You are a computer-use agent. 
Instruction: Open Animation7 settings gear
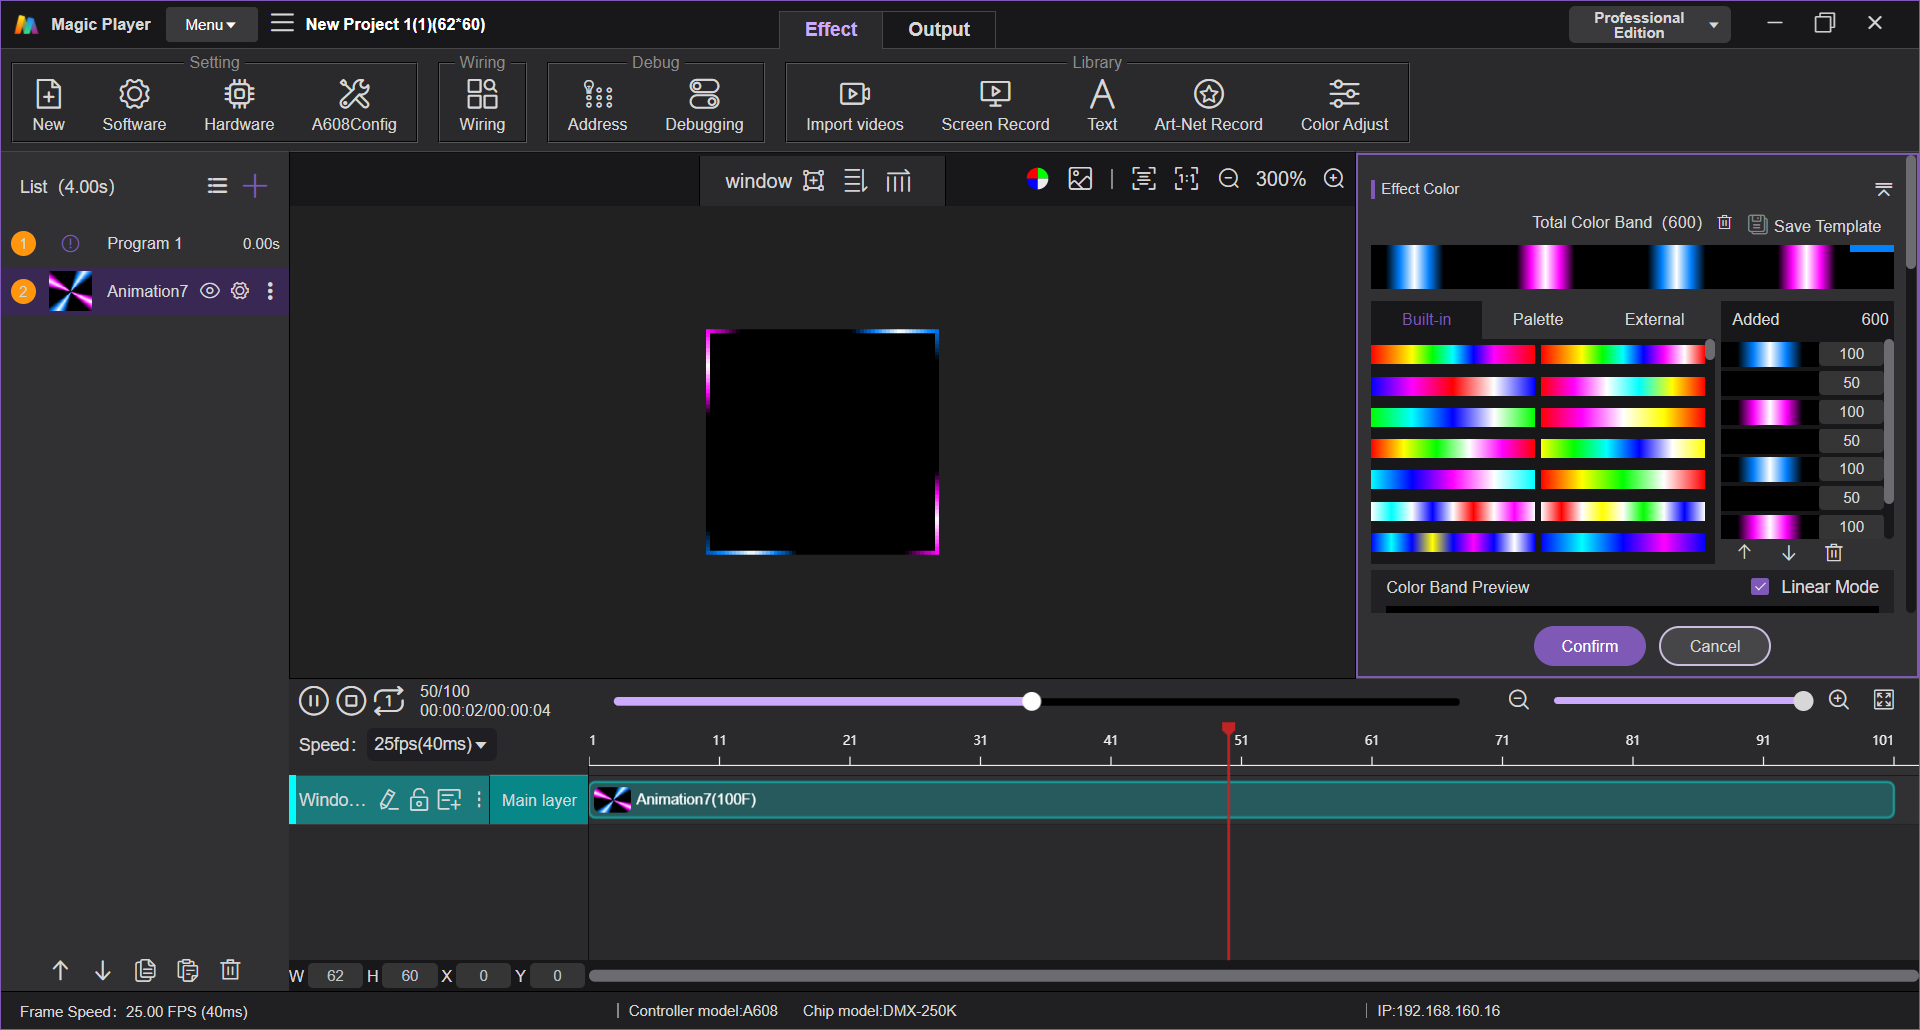pos(240,291)
